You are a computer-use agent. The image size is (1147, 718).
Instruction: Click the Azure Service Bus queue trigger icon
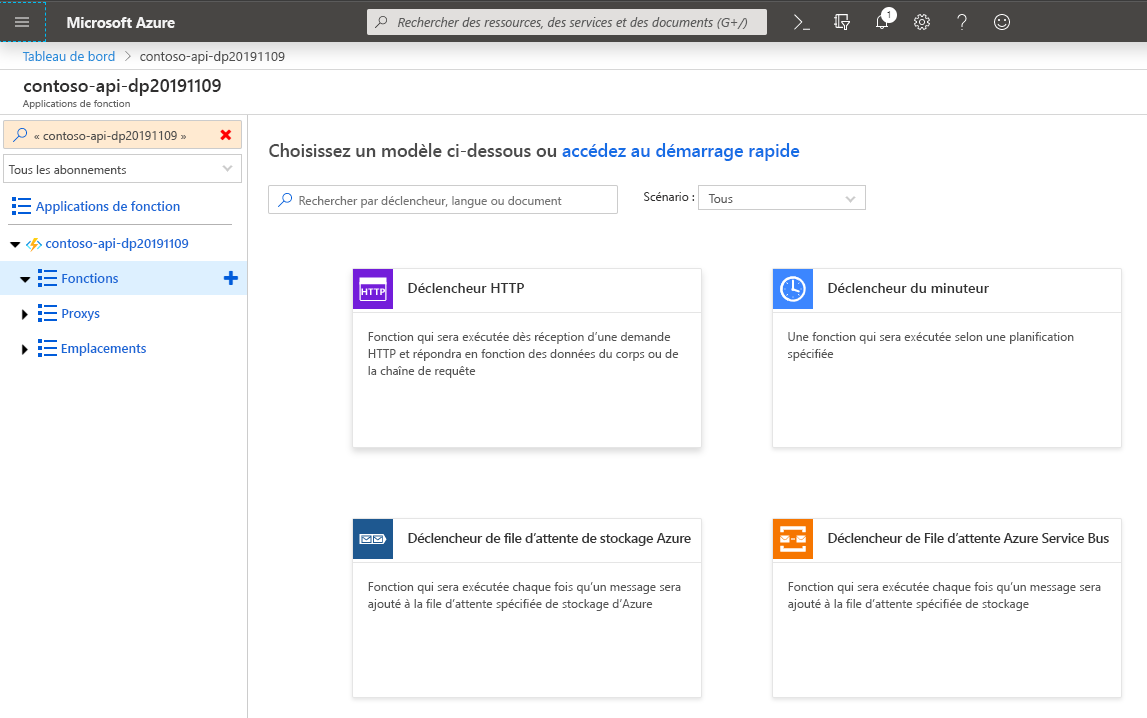point(792,538)
